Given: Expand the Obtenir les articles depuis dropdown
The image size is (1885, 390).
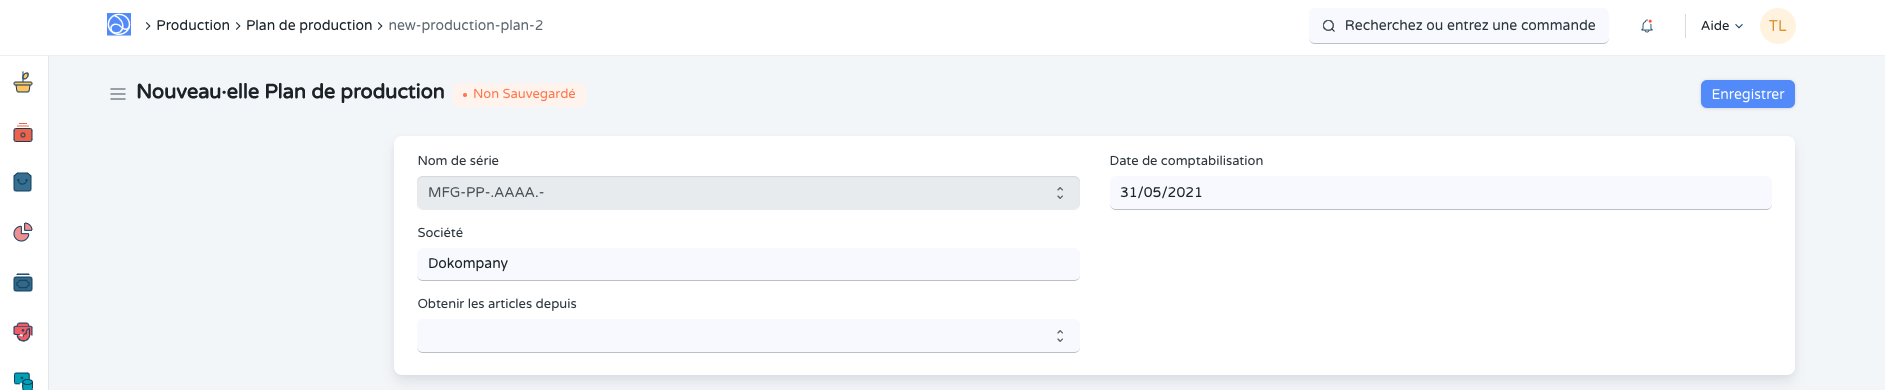Looking at the screenshot, I should [748, 336].
